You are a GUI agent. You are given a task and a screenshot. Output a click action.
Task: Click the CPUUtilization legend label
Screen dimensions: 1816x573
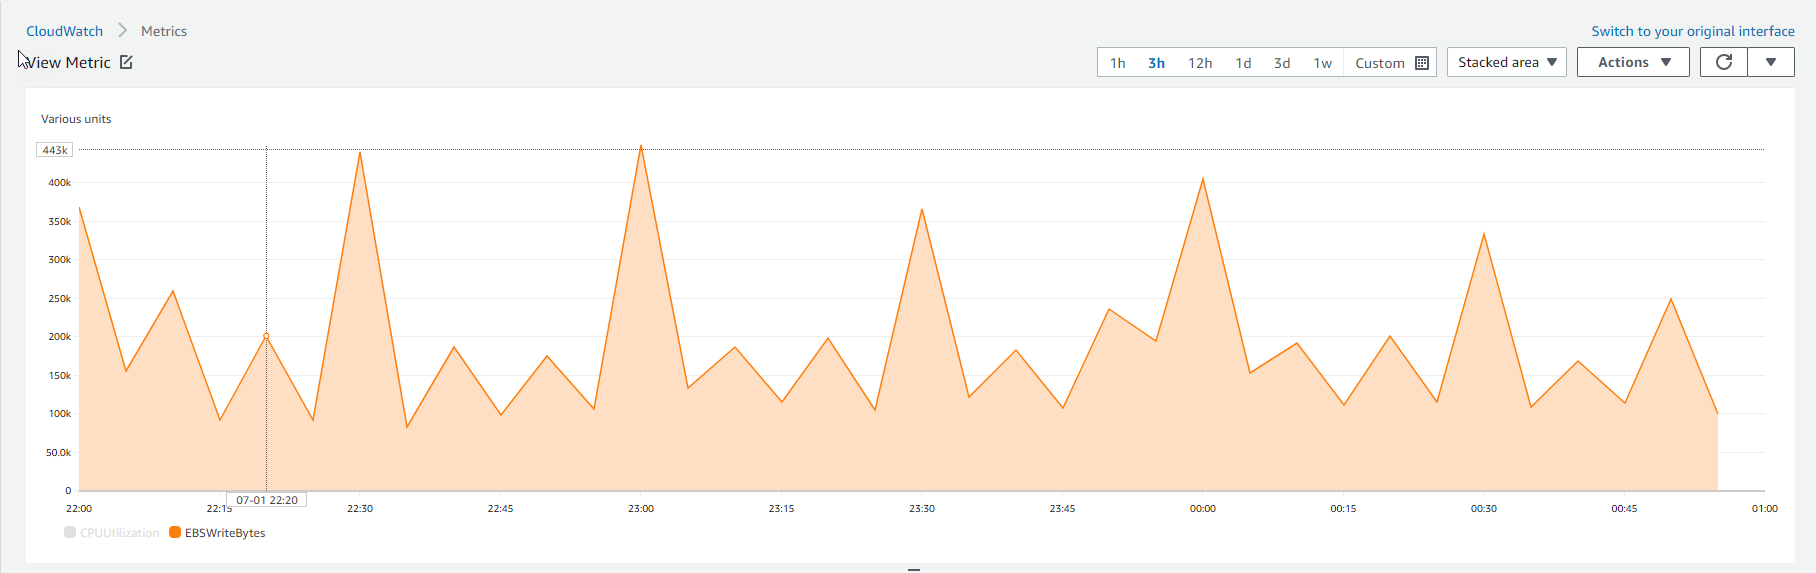tap(119, 533)
